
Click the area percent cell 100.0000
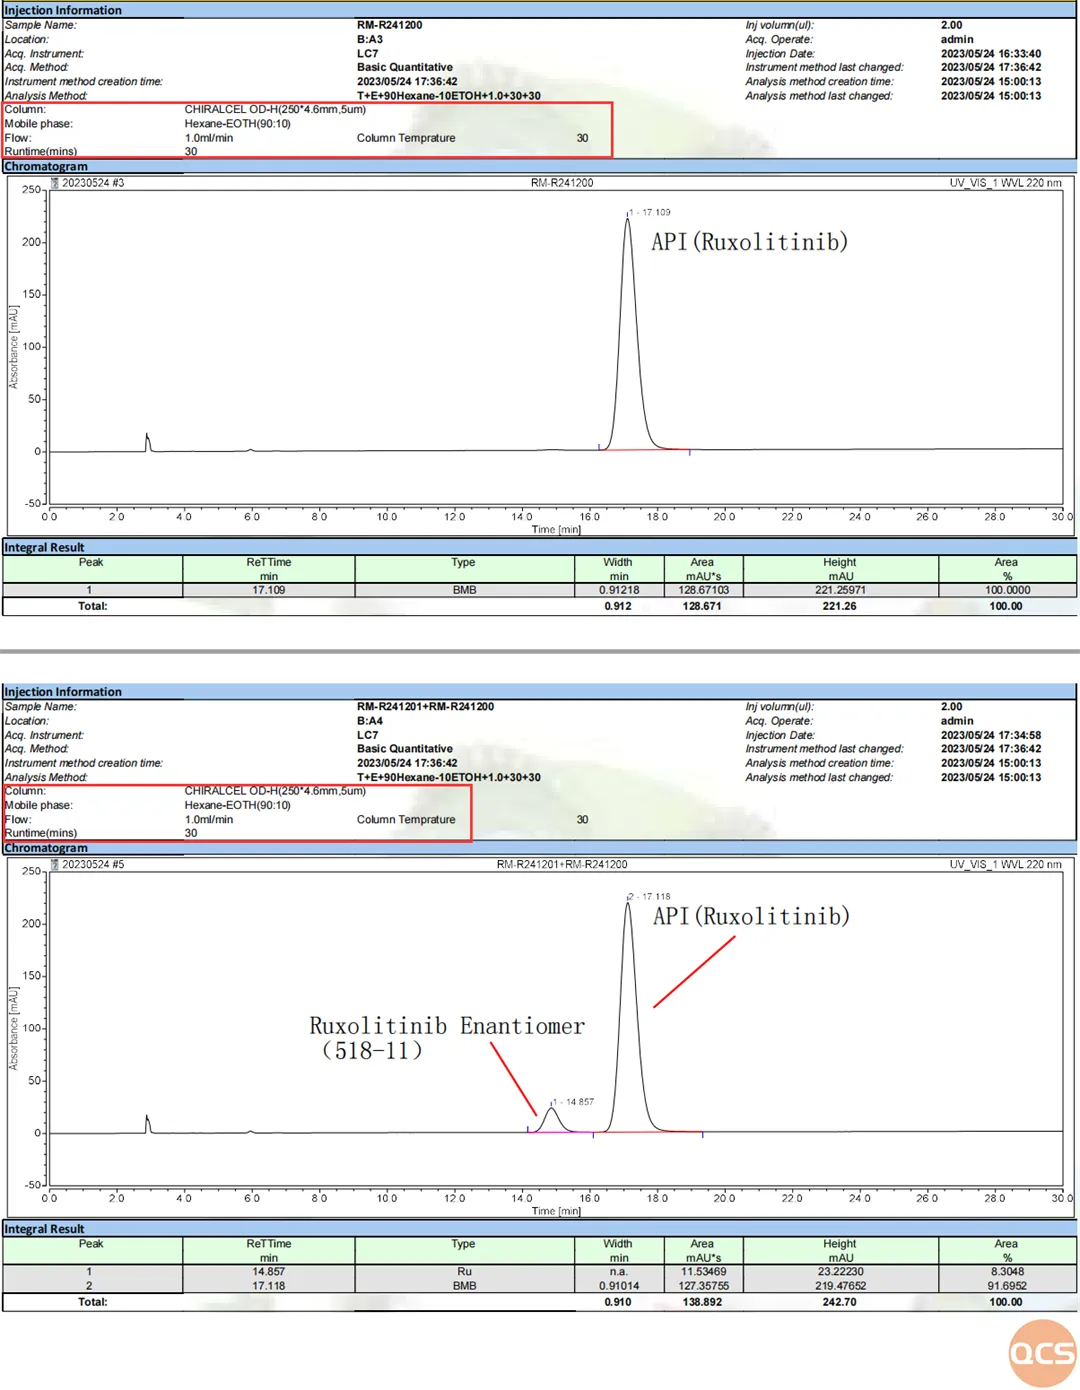1007,590
